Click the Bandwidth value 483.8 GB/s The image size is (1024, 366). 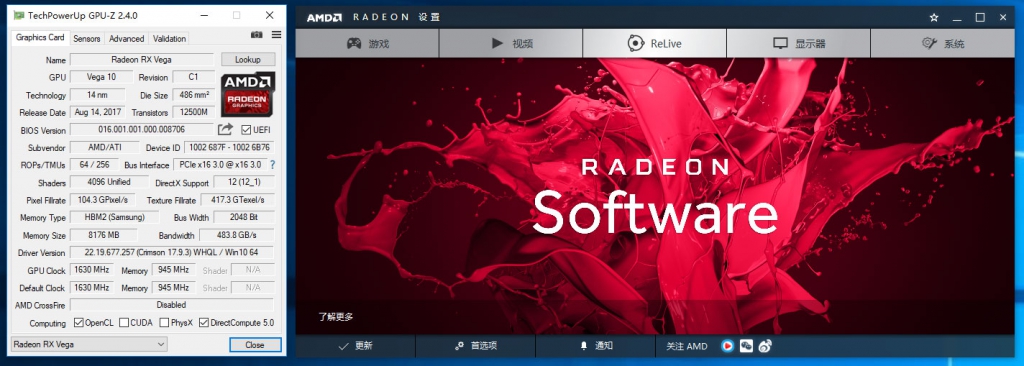pos(236,235)
